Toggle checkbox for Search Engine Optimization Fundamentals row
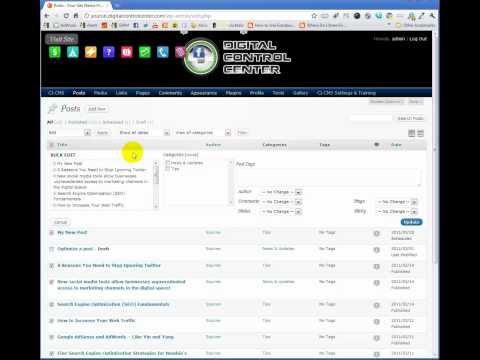 click(51, 304)
